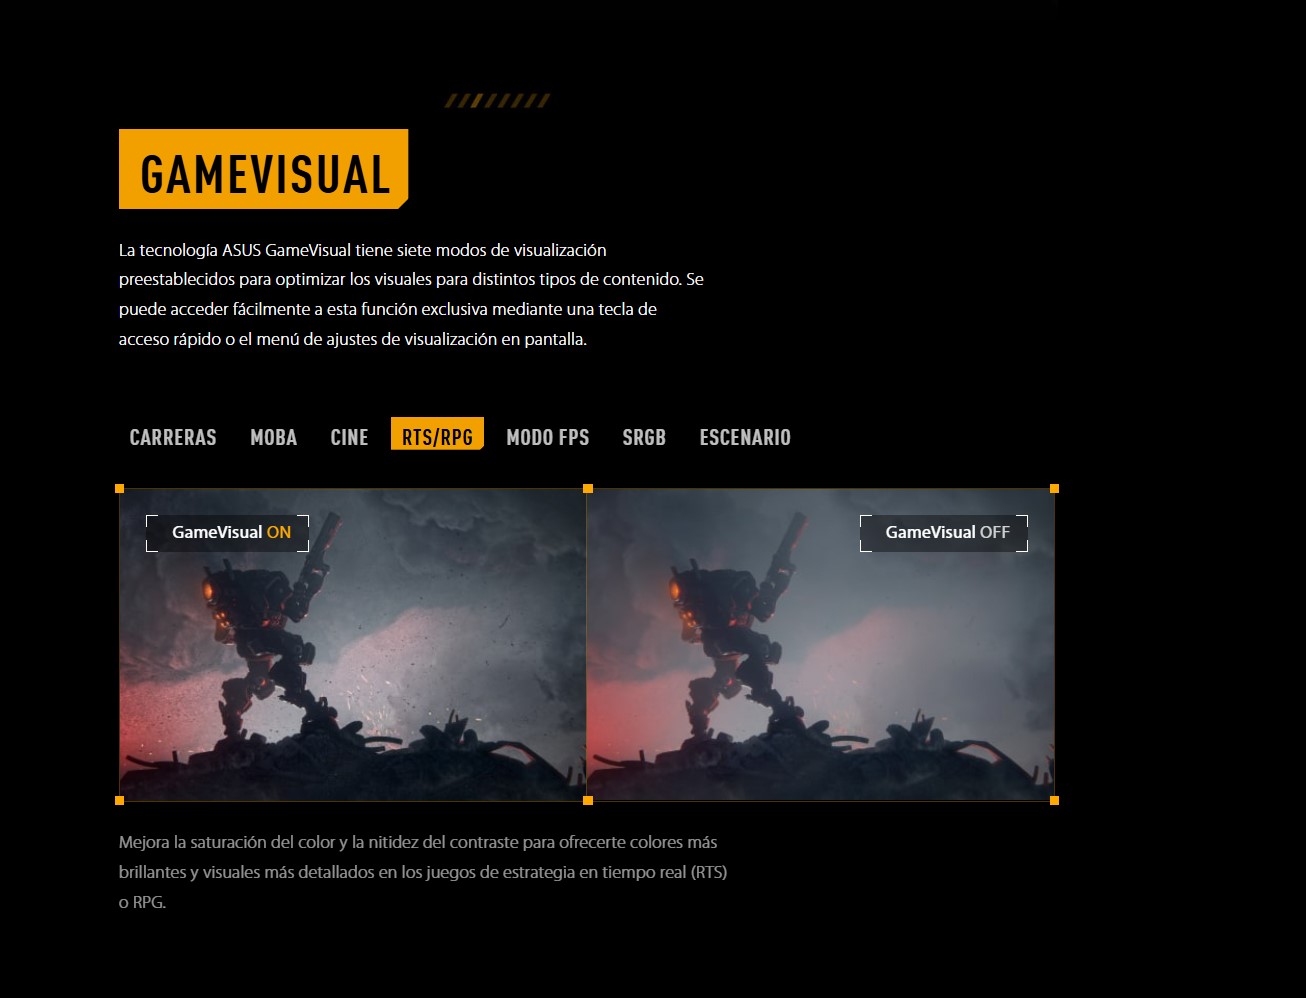Select the CARRERAS mode tab
Image resolution: width=1306 pixels, height=998 pixels.
click(173, 437)
